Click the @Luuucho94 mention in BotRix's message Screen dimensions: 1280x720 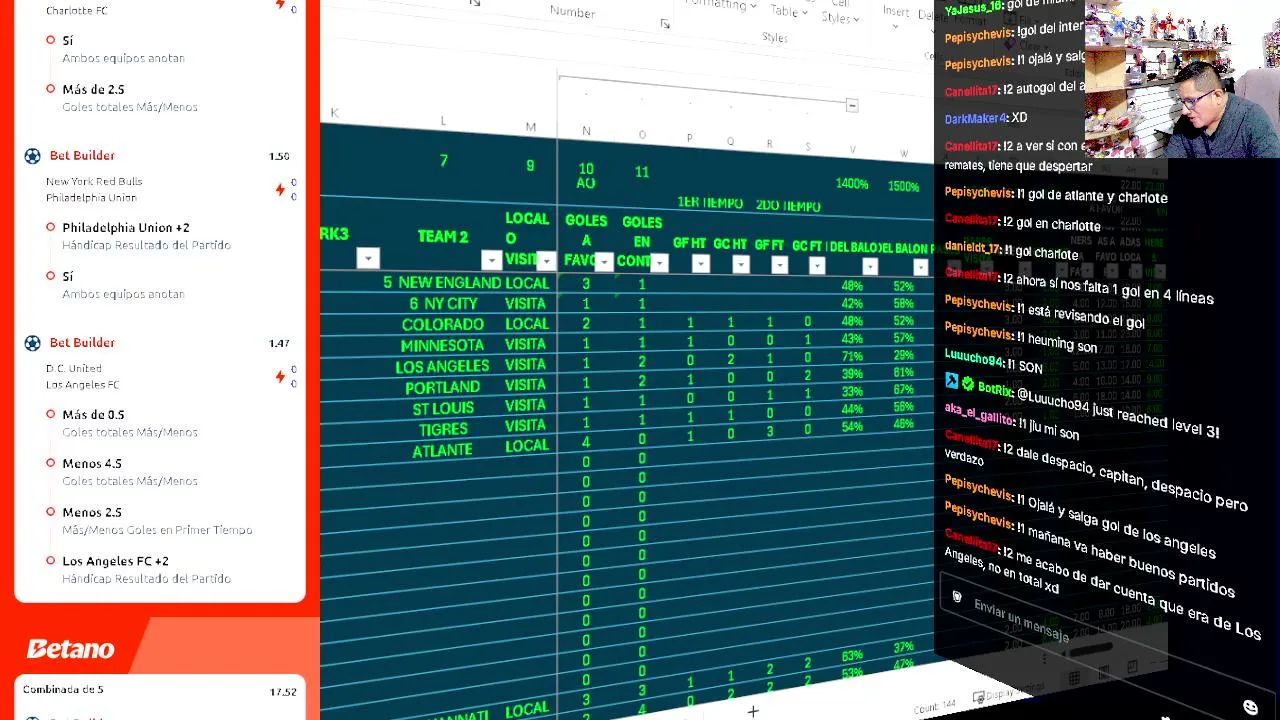[1051, 400]
